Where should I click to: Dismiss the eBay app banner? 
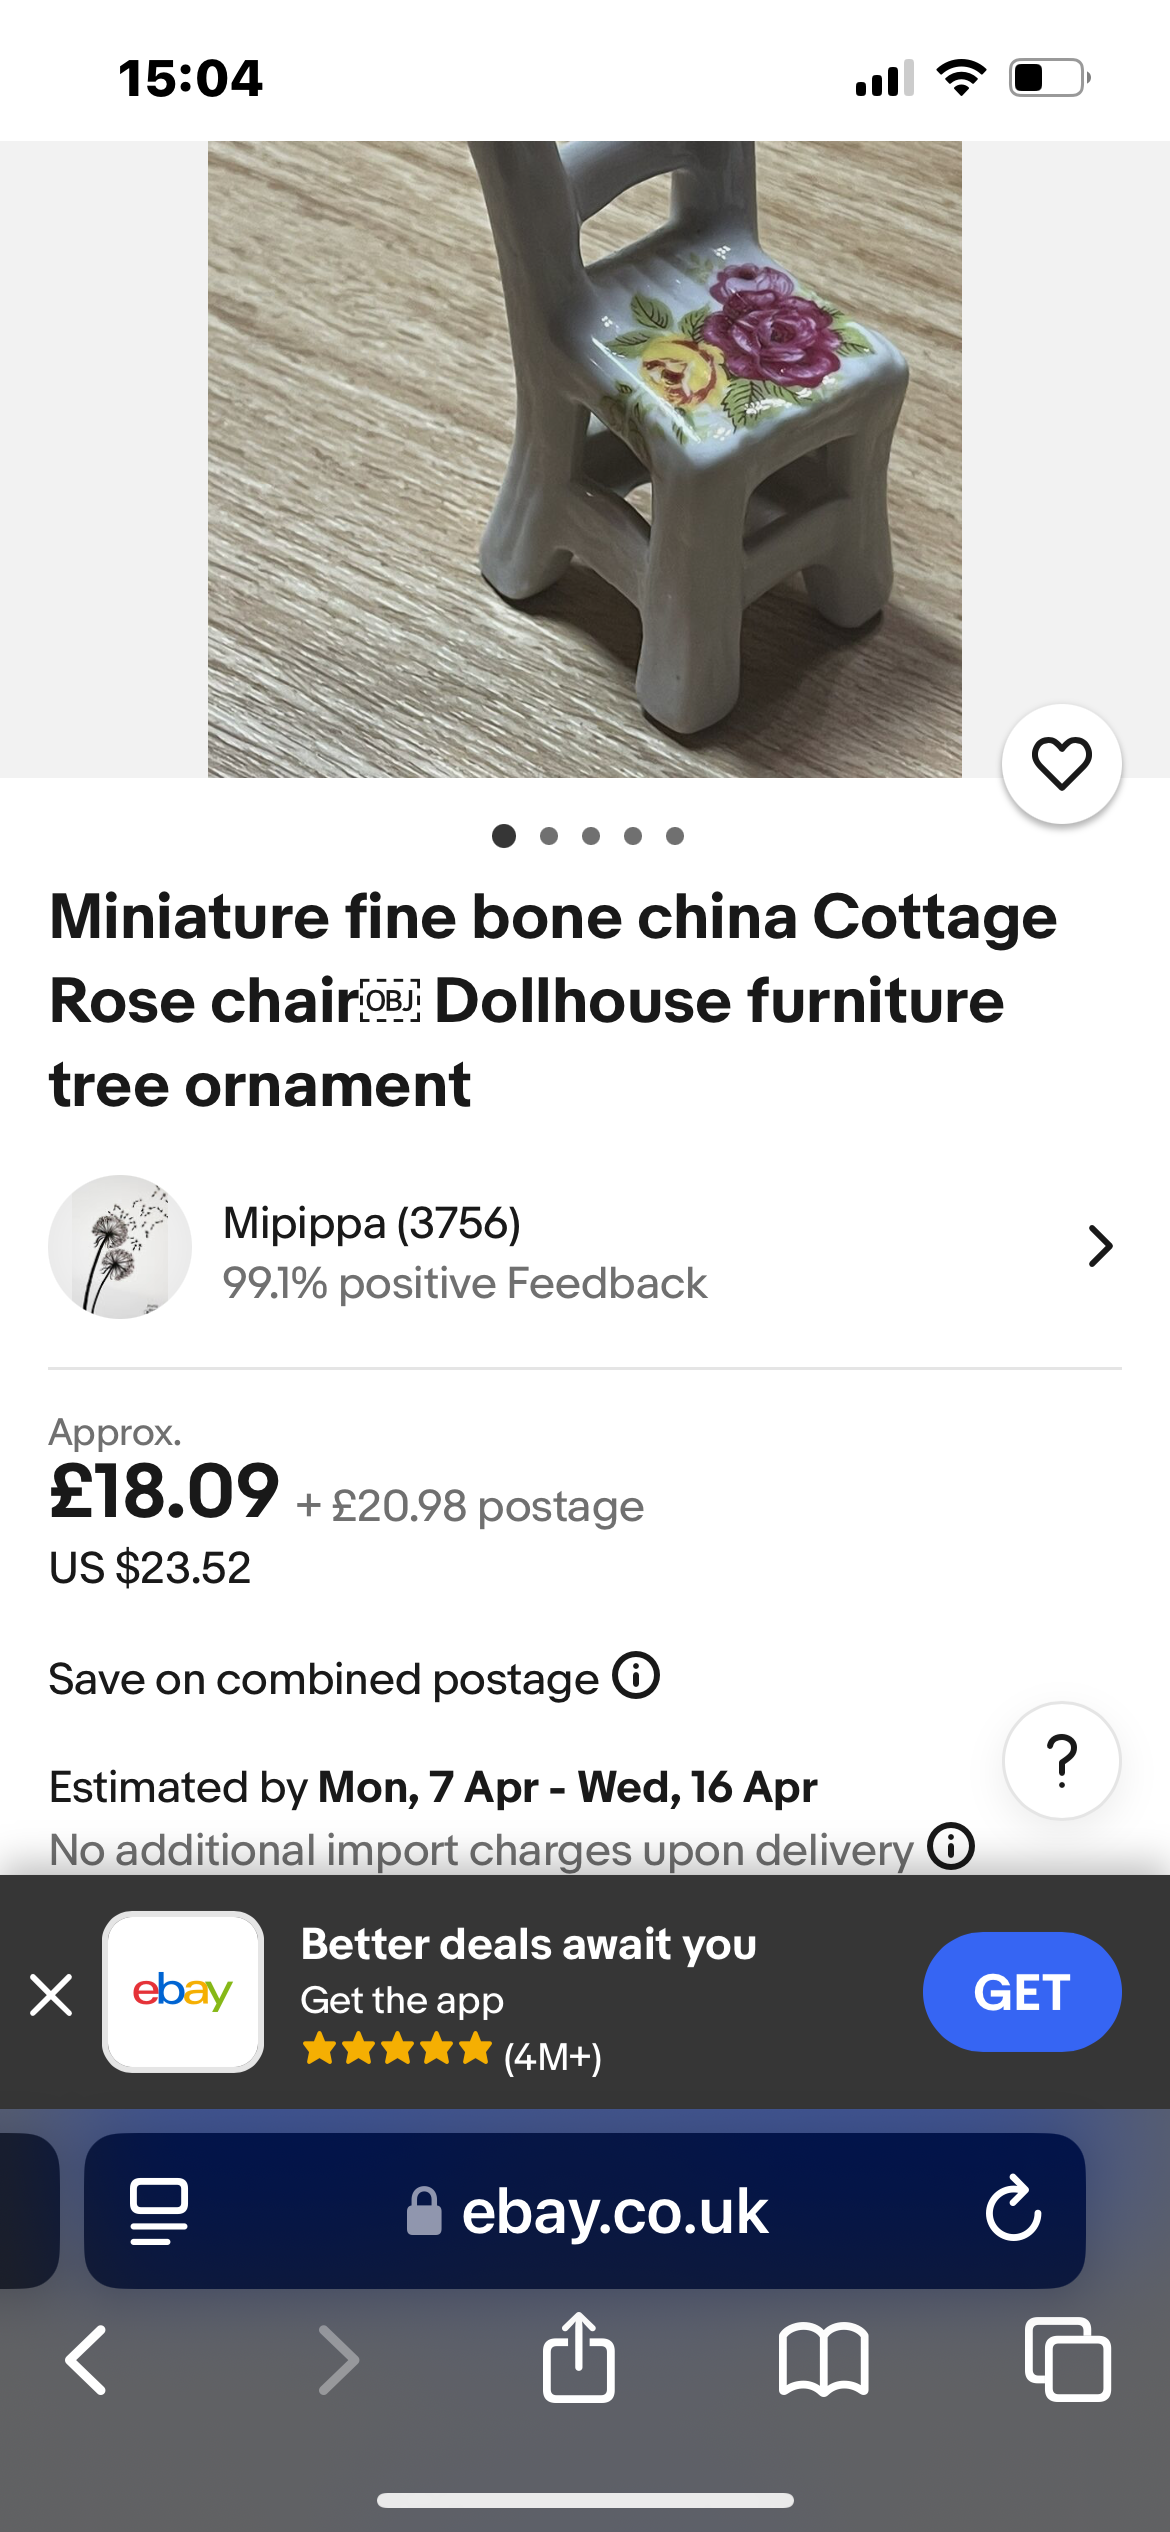51,1995
